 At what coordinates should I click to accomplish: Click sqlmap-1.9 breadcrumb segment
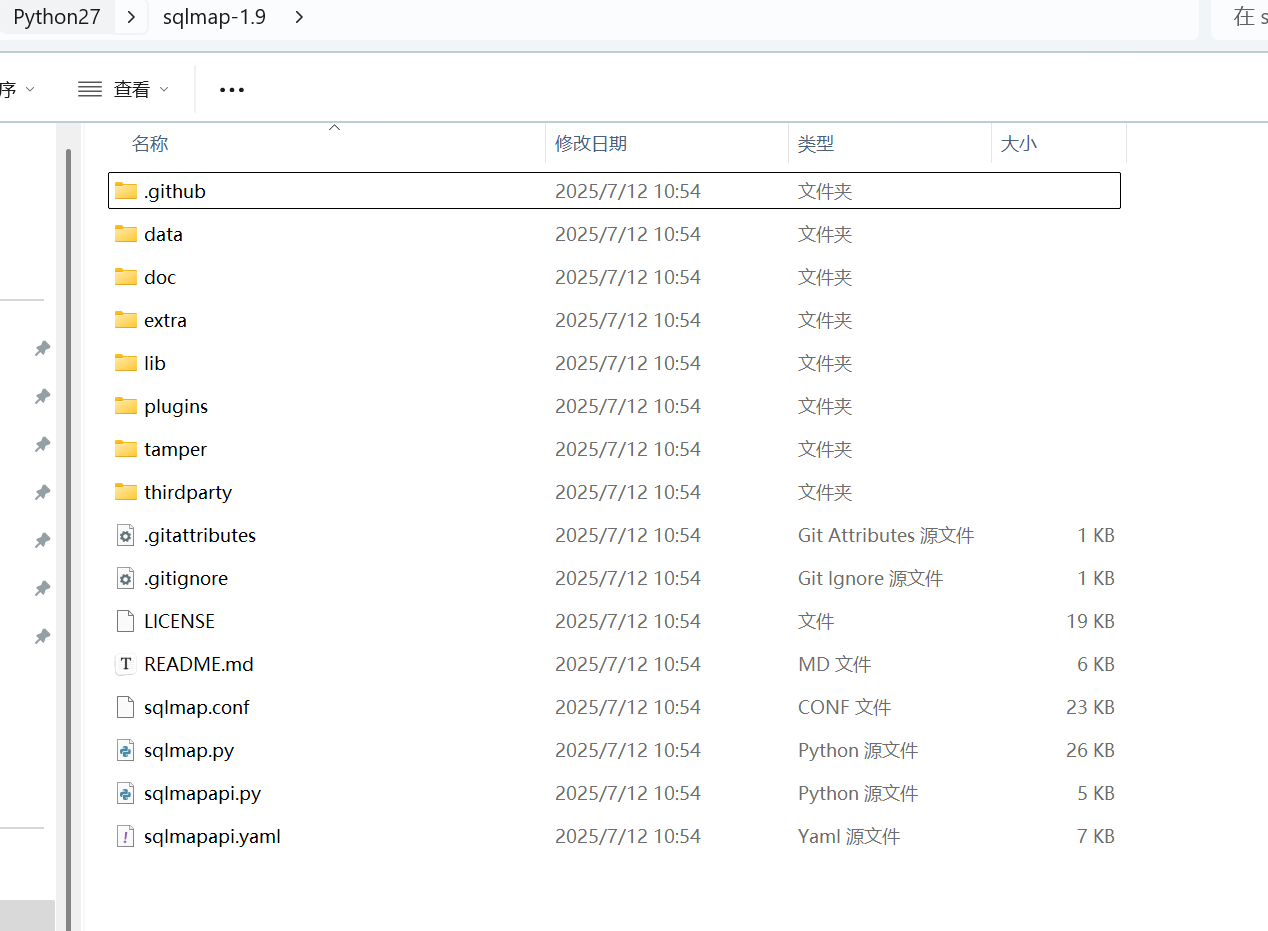[214, 17]
